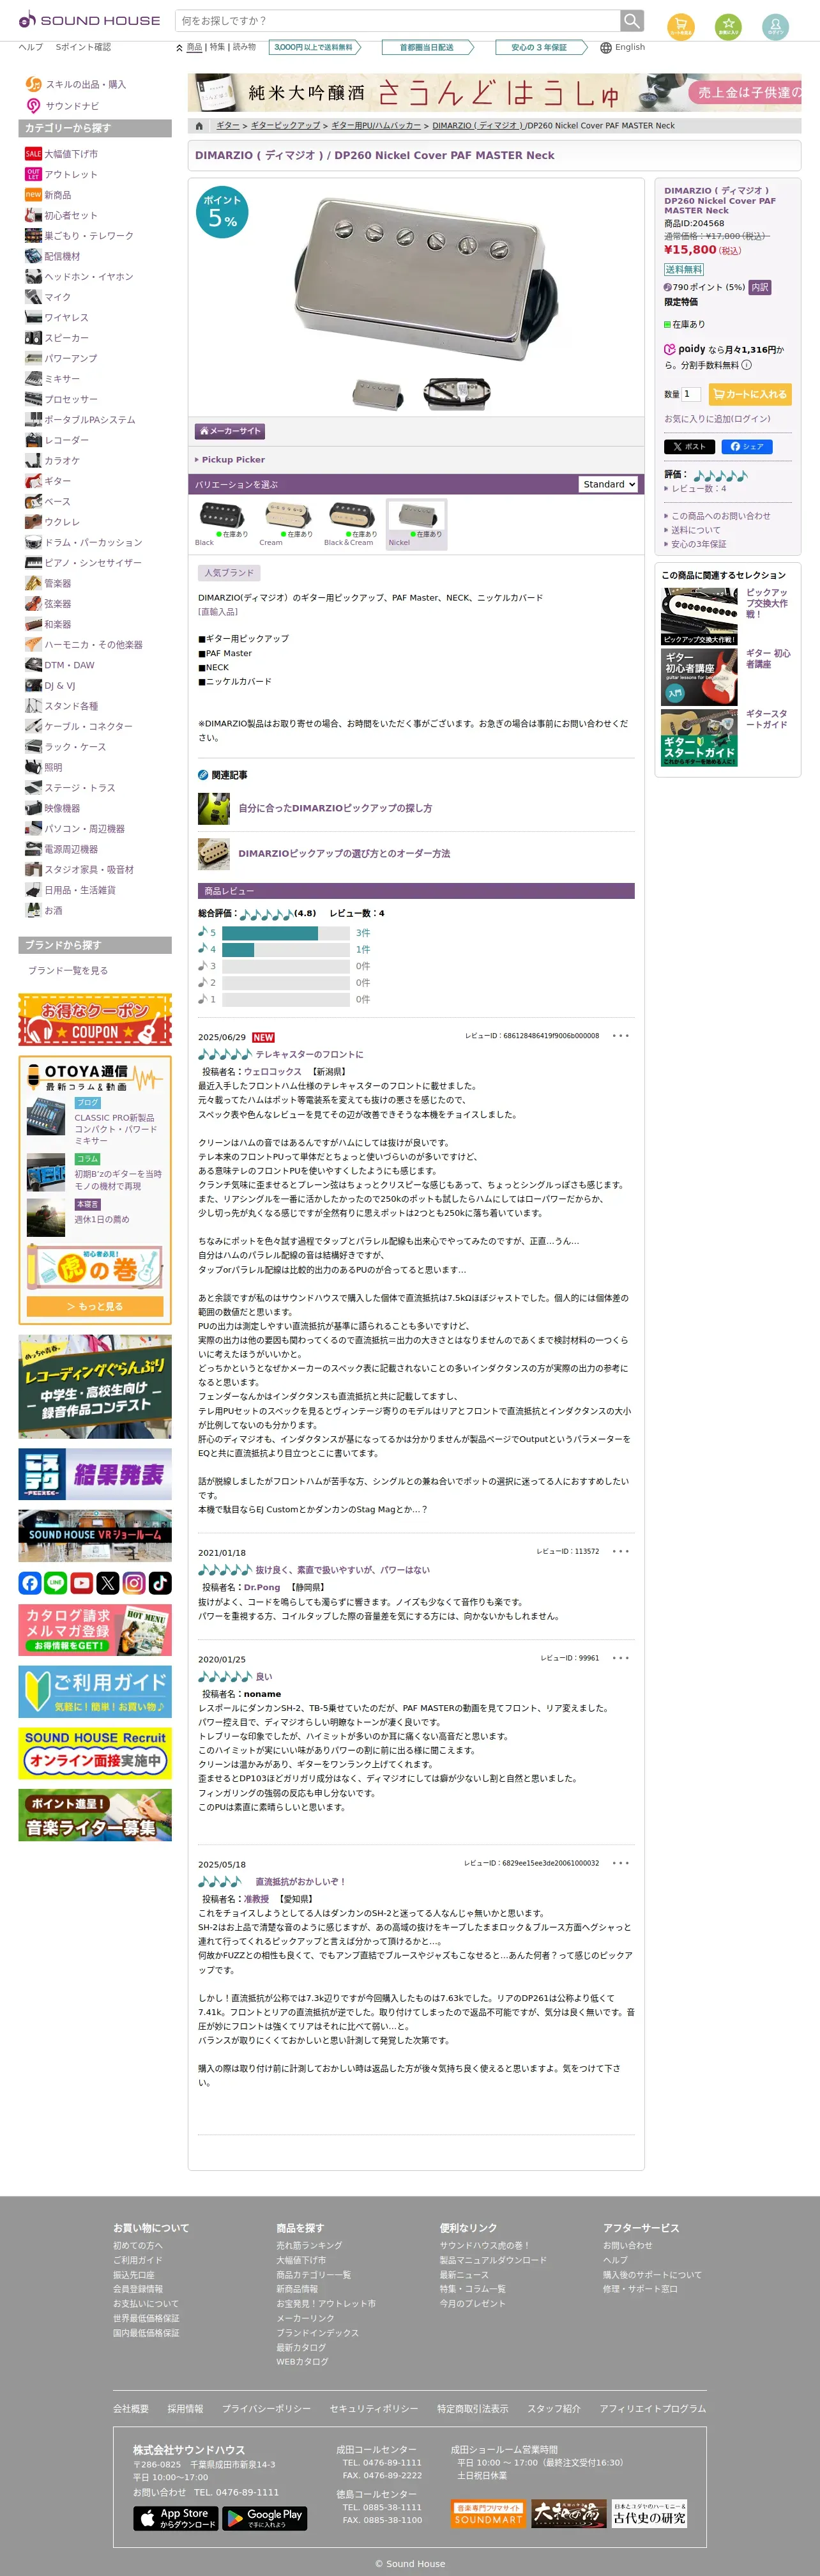Open the Facebook icon in sidebar
This screenshot has width=820, height=2576.
click(30, 1583)
